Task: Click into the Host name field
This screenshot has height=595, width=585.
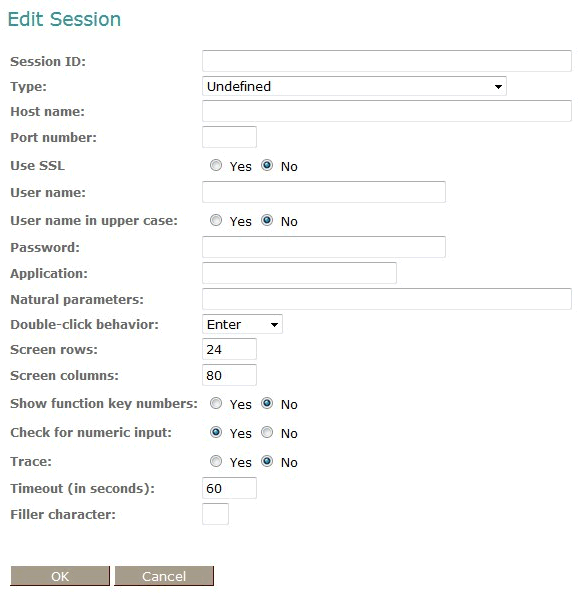Action: point(387,111)
